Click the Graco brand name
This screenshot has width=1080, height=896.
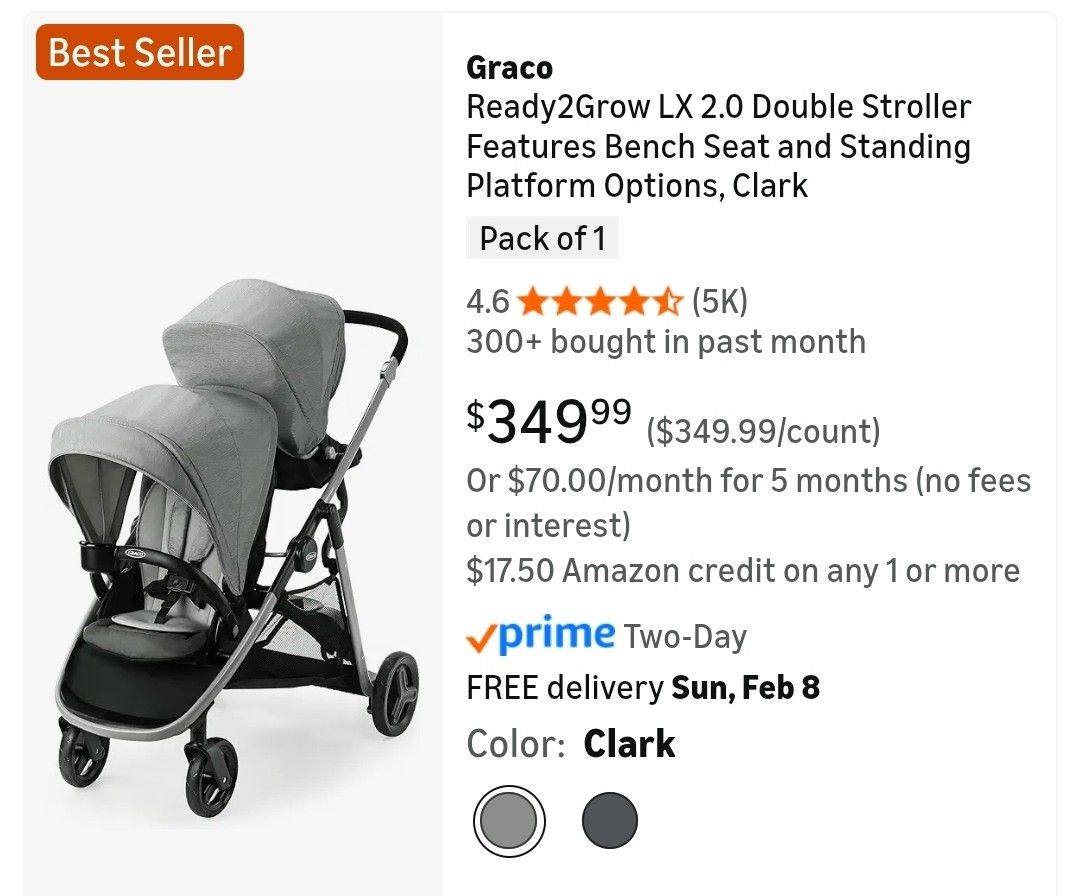pos(509,68)
